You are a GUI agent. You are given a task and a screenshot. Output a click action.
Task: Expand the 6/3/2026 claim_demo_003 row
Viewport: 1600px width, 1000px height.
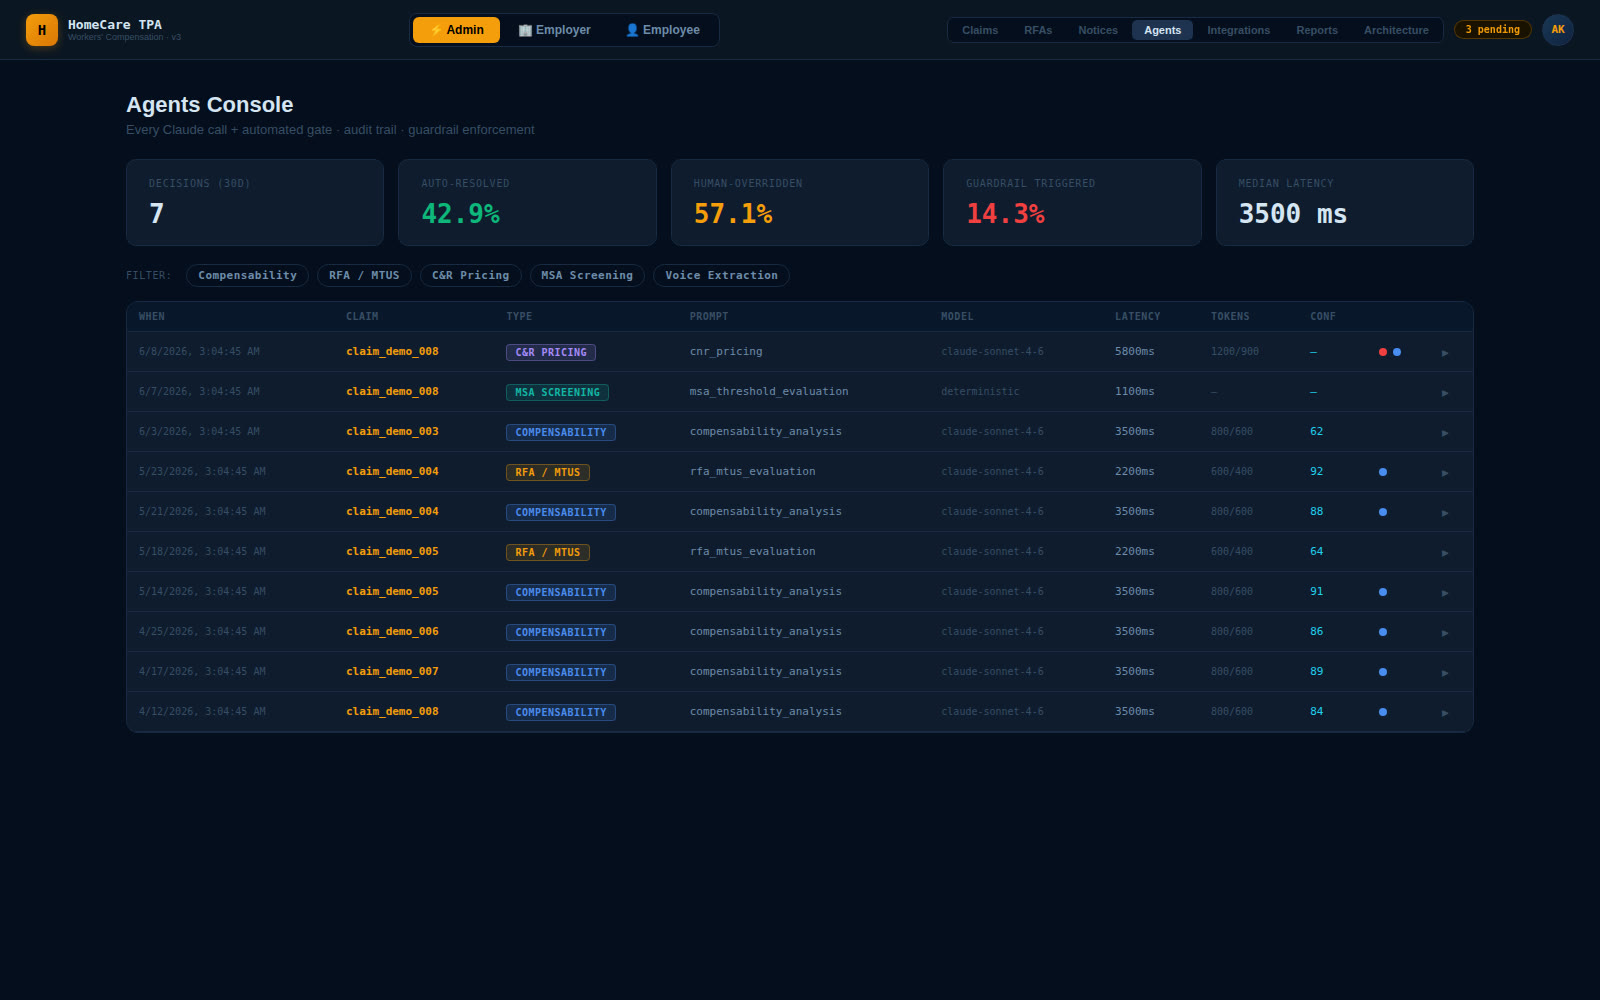[1445, 432]
